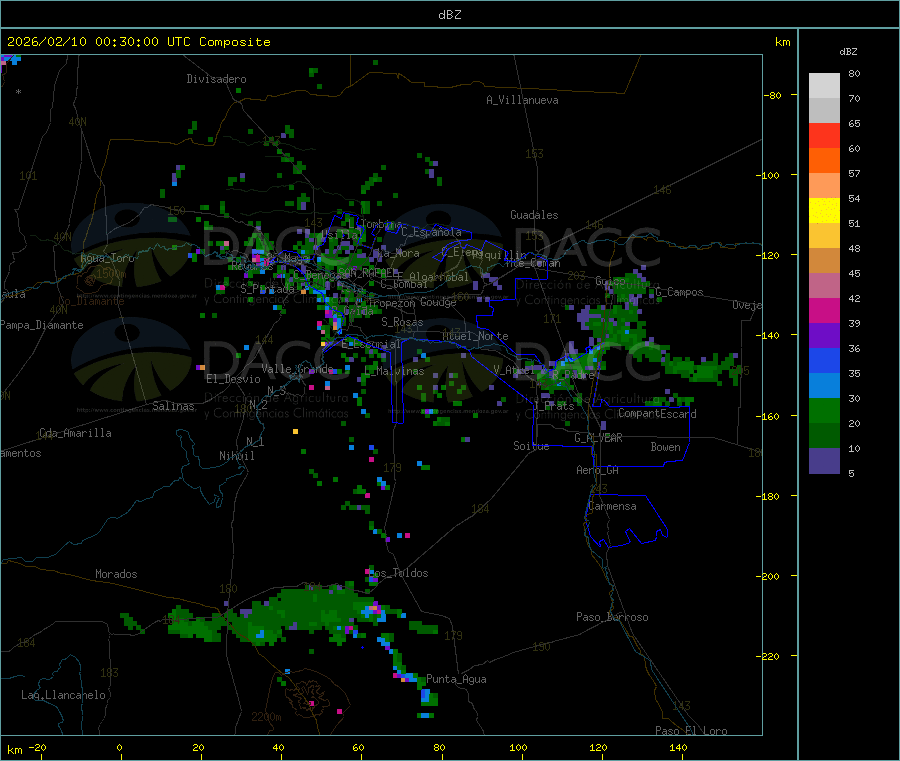This screenshot has width=900, height=761.
Task: Click the '-80' tick on vertical axis
Action: (772, 95)
